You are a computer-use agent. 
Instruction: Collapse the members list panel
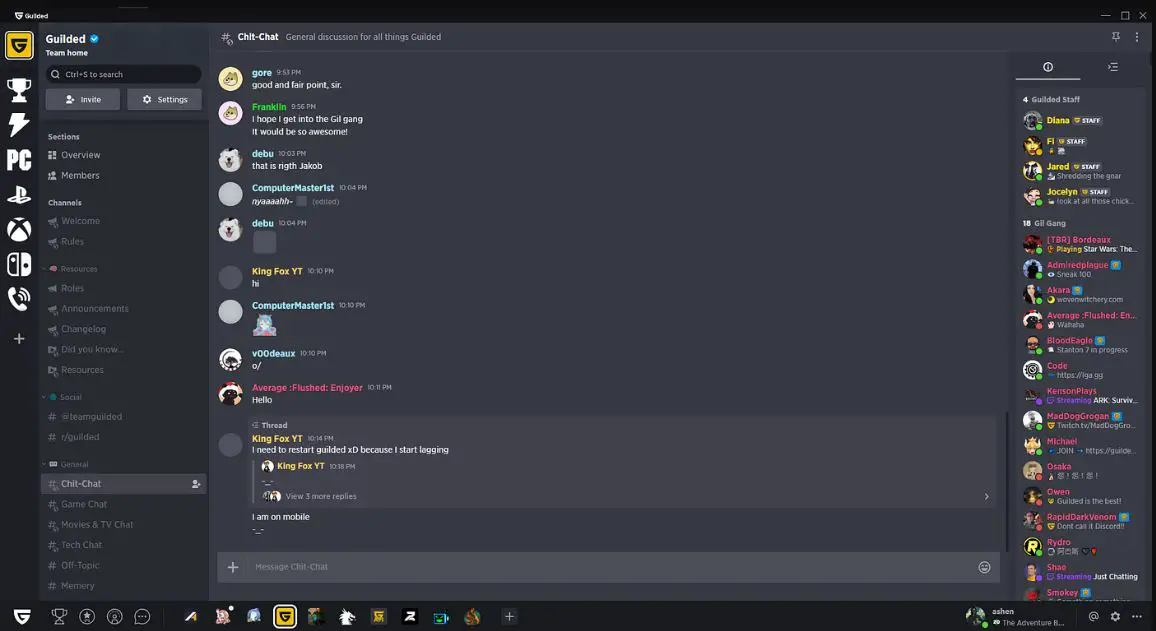(1113, 67)
